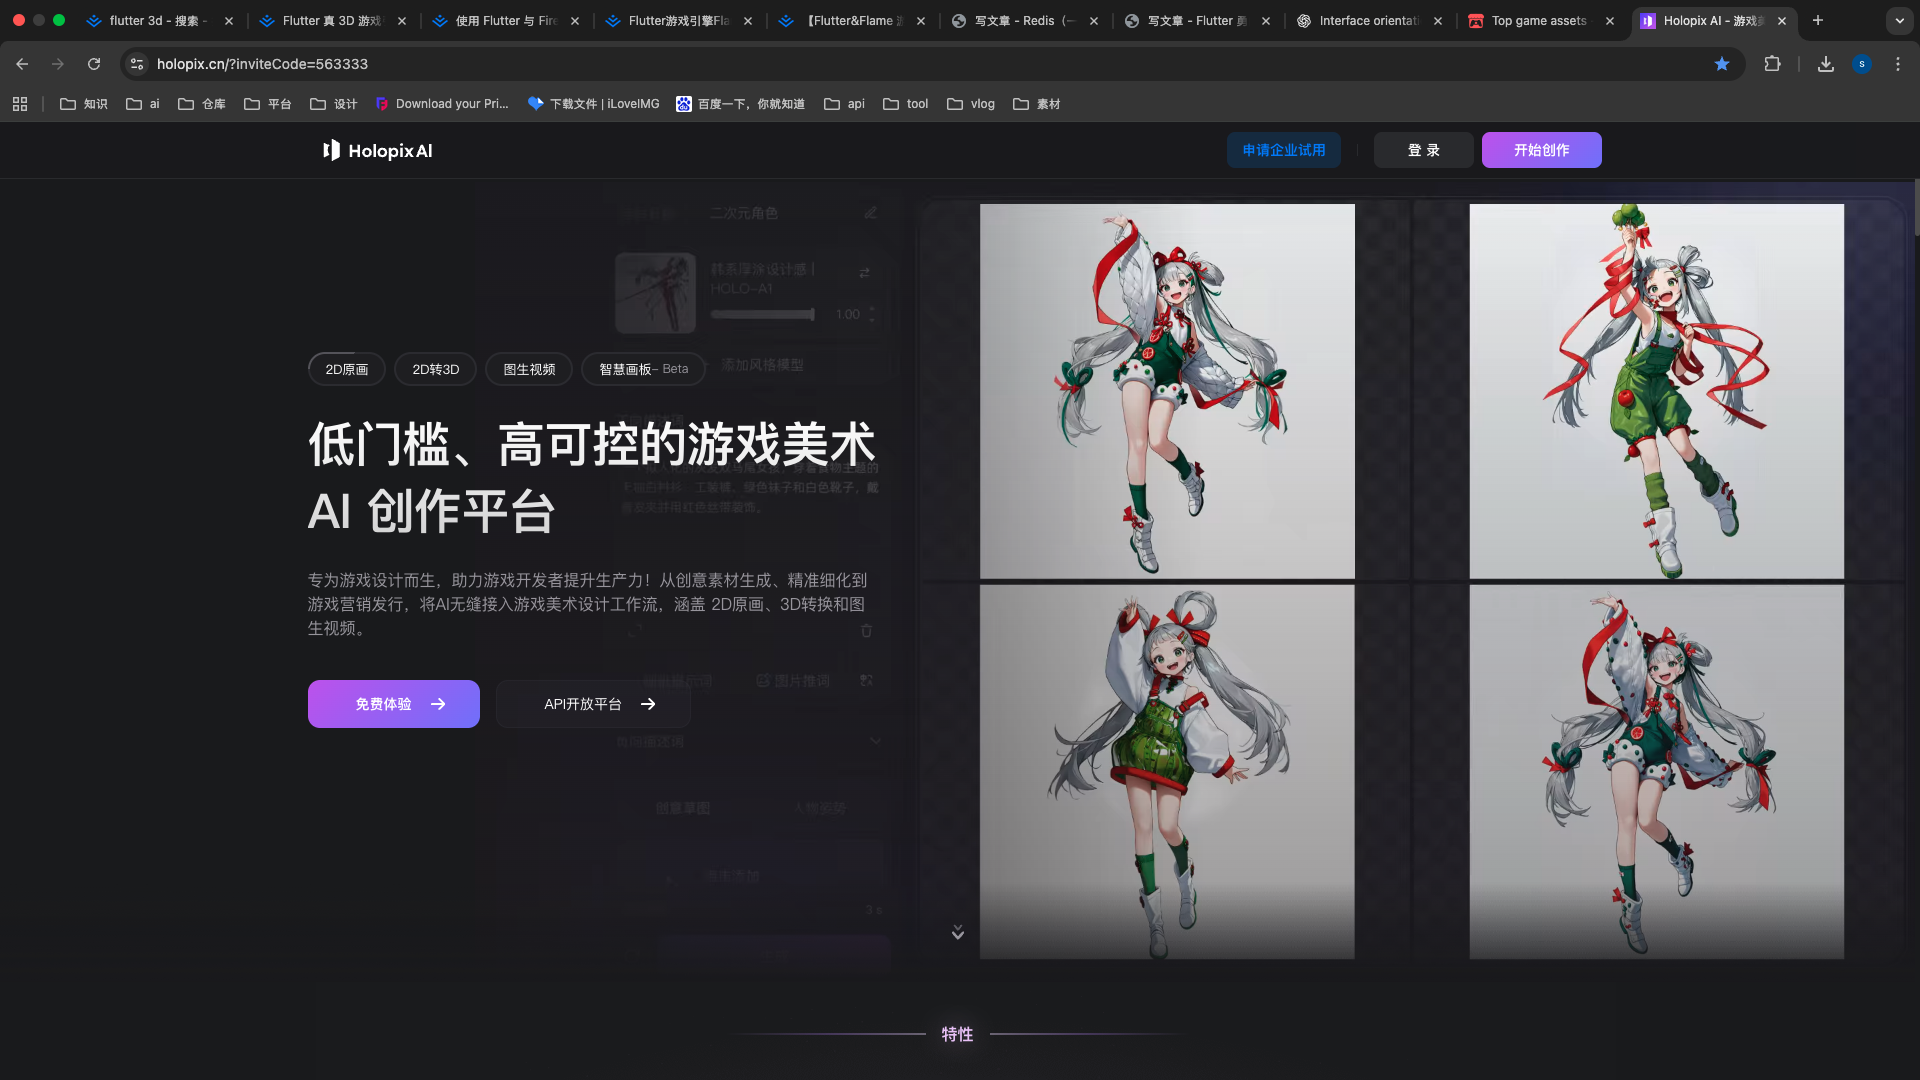Adjust the model weight slider near 1.00
1920x1080 pixels.
tap(763, 313)
